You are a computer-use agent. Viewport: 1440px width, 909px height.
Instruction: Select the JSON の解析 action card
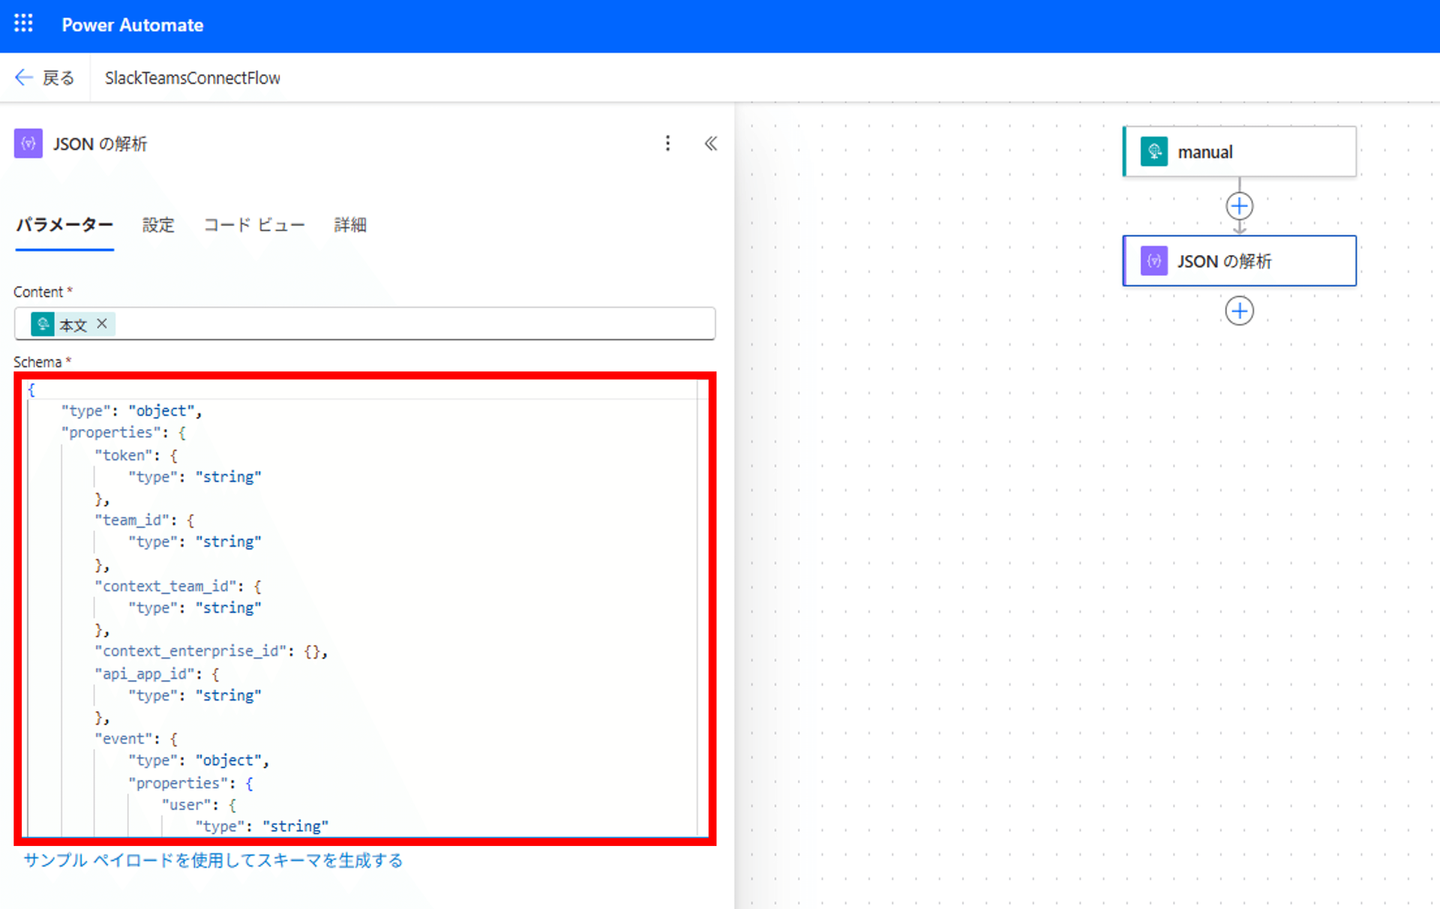pyautogui.click(x=1240, y=261)
